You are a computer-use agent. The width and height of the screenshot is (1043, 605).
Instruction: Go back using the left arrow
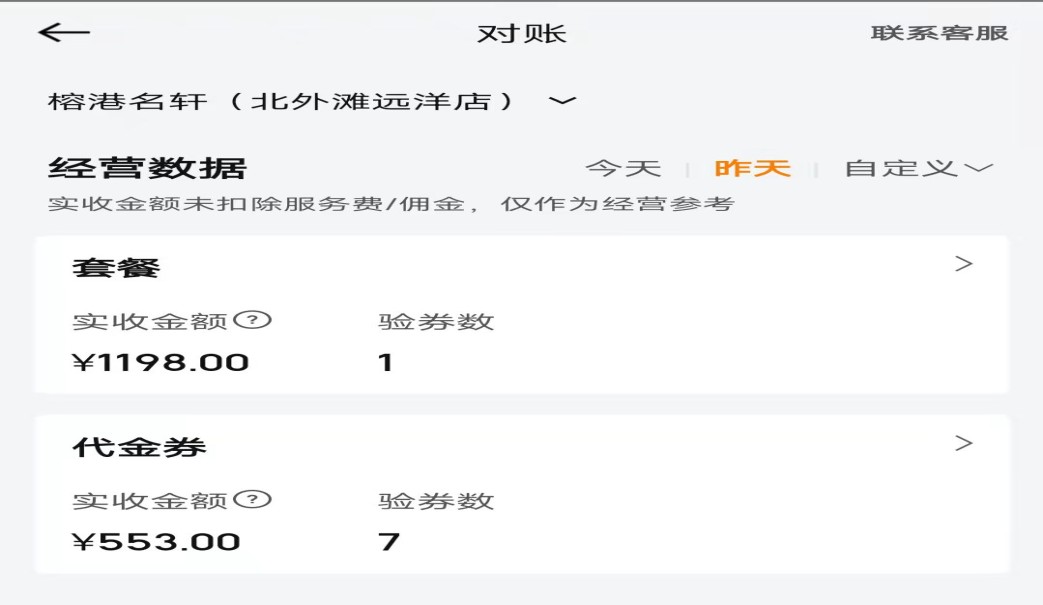click(64, 33)
